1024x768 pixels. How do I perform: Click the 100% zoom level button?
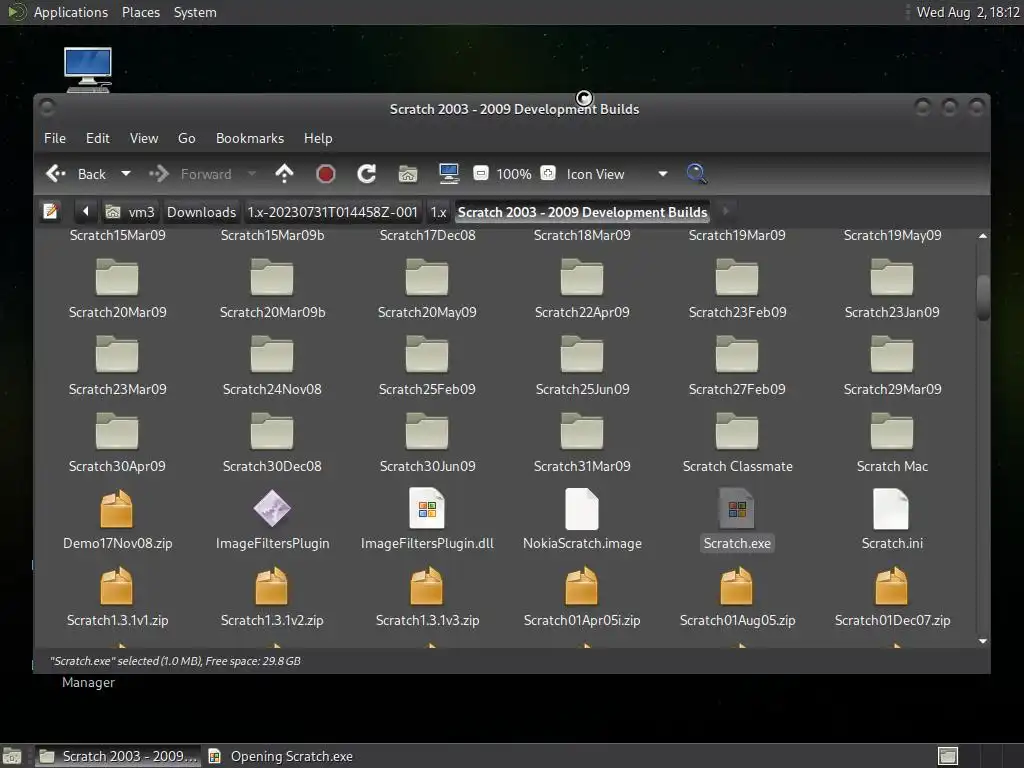click(514, 174)
